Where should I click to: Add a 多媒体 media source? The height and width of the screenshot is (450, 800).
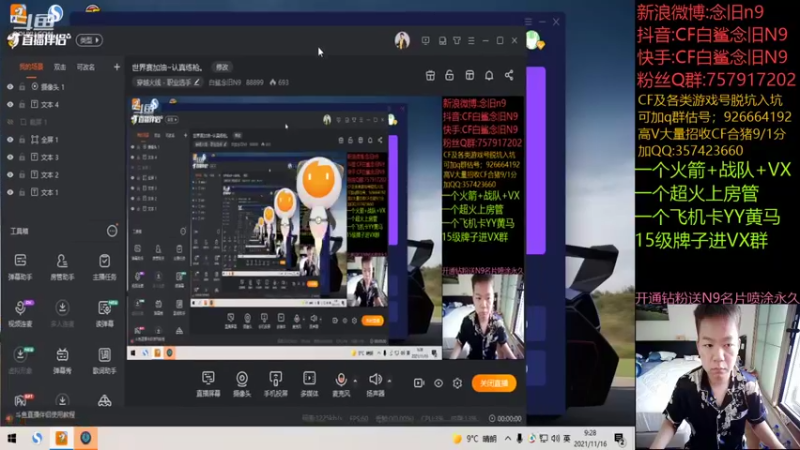(x=309, y=384)
